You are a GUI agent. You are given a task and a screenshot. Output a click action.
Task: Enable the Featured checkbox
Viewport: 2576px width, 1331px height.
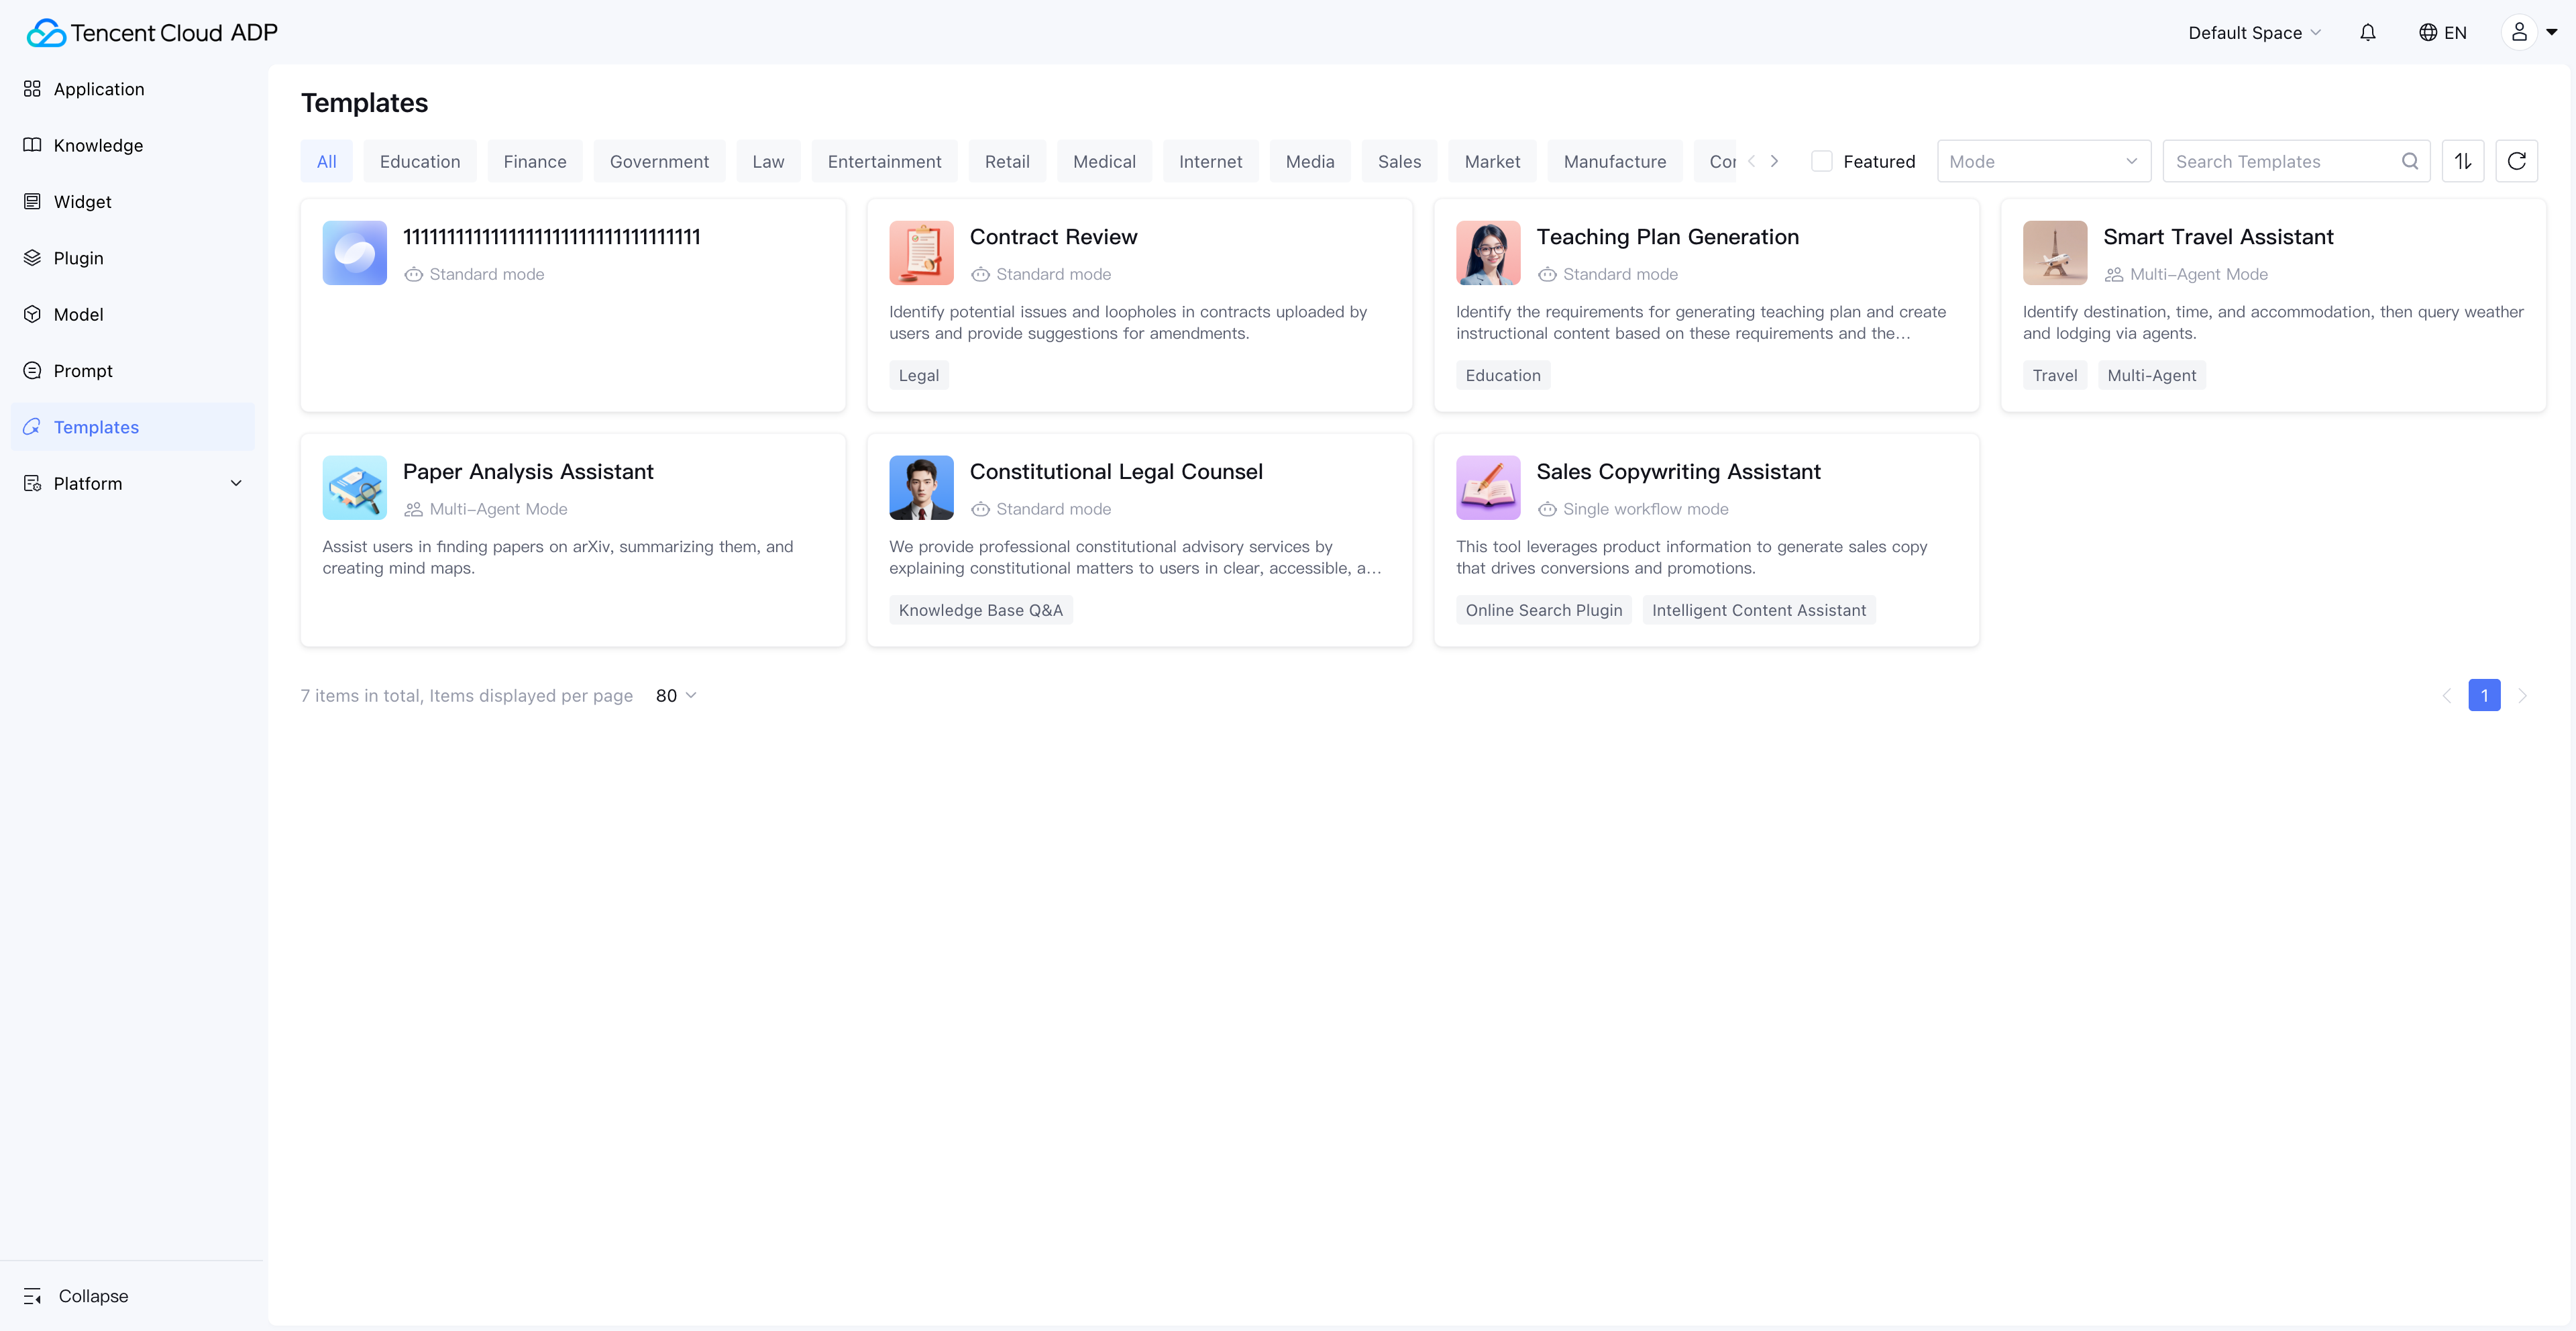pos(1821,161)
